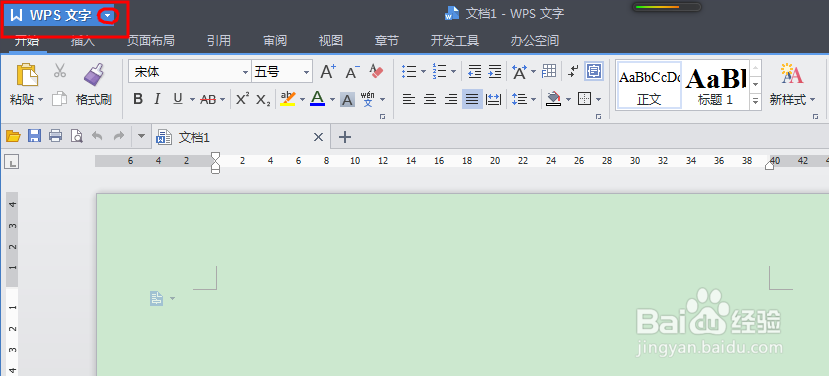Click the distributed alignment icon

coord(493,99)
